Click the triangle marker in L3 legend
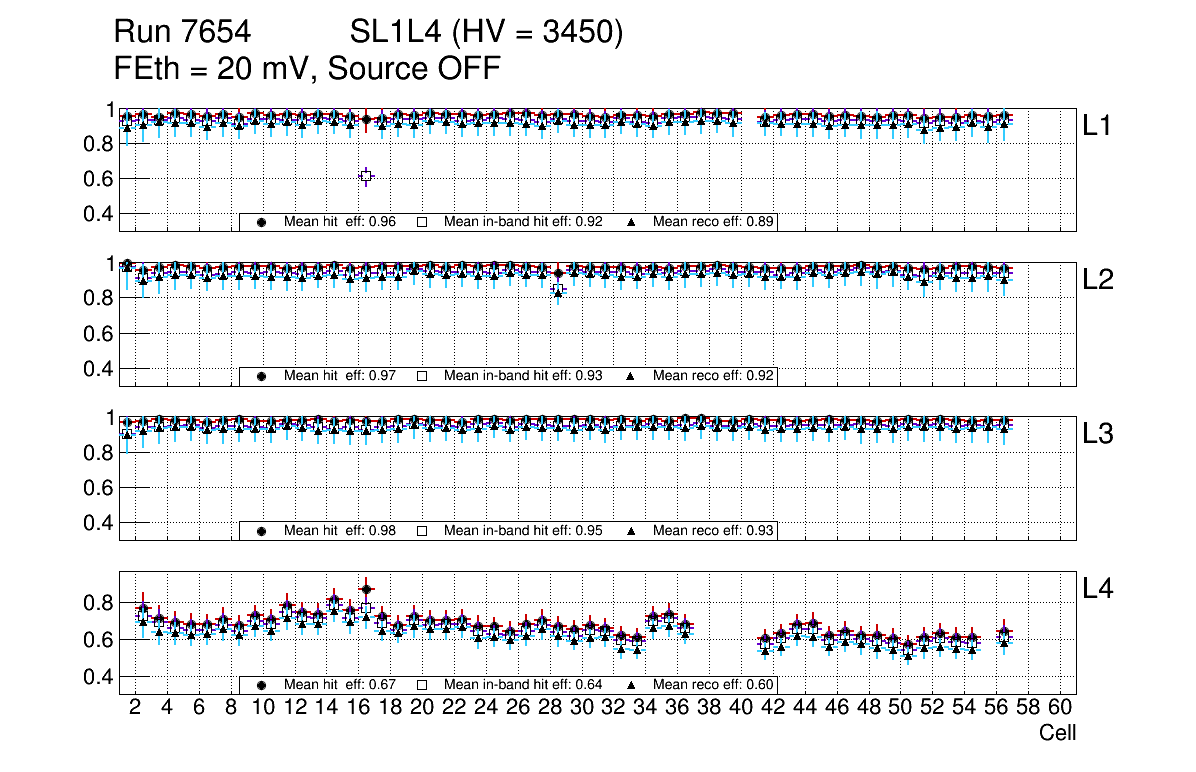This screenshot has width=1196, height=772. coord(631,531)
